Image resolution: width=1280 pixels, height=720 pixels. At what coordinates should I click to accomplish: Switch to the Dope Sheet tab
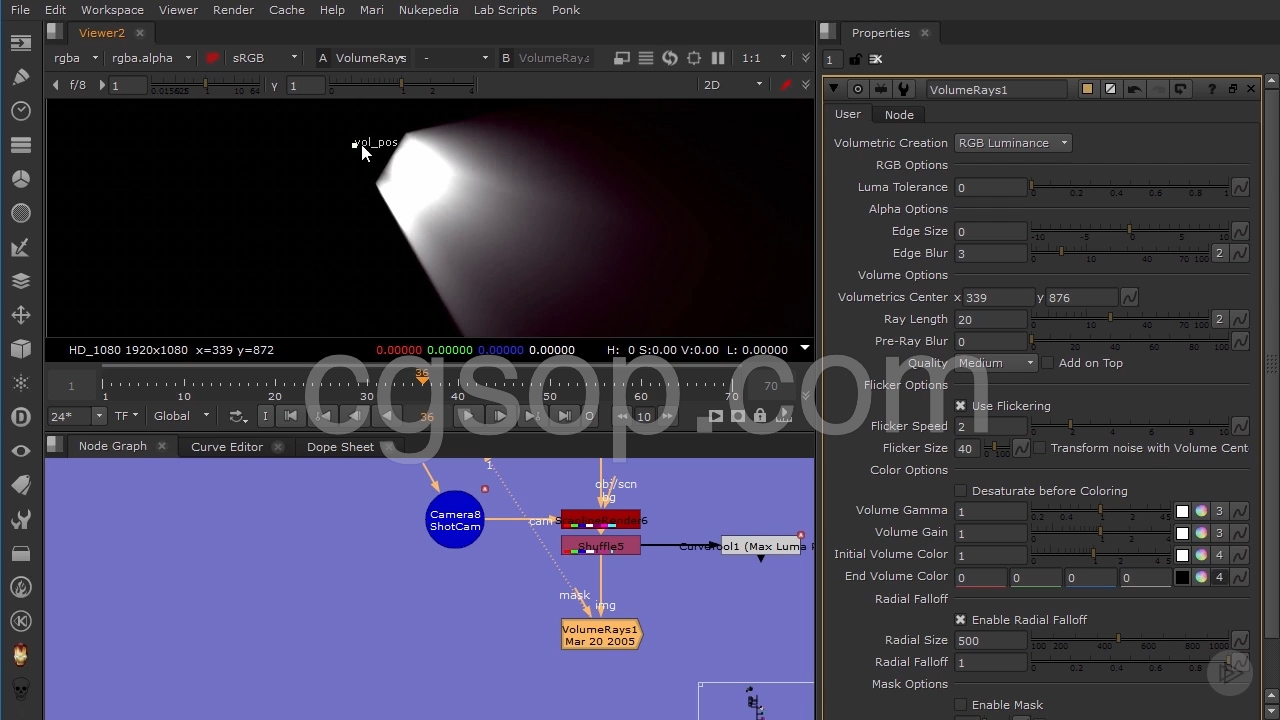pyautogui.click(x=340, y=447)
